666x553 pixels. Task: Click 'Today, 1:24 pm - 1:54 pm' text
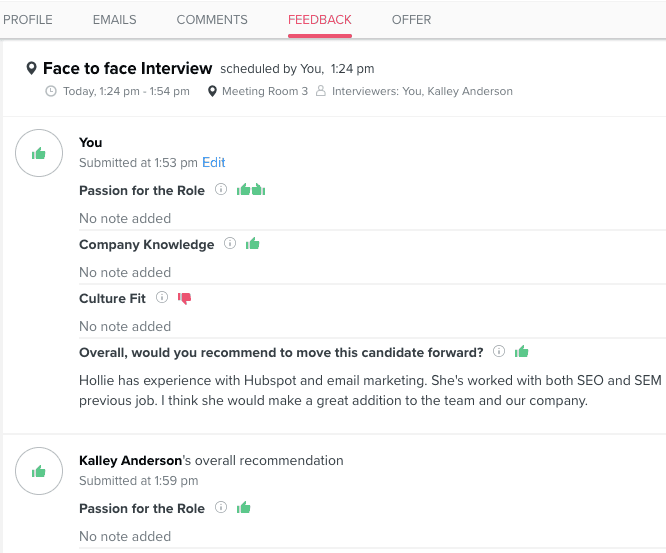pos(126,91)
